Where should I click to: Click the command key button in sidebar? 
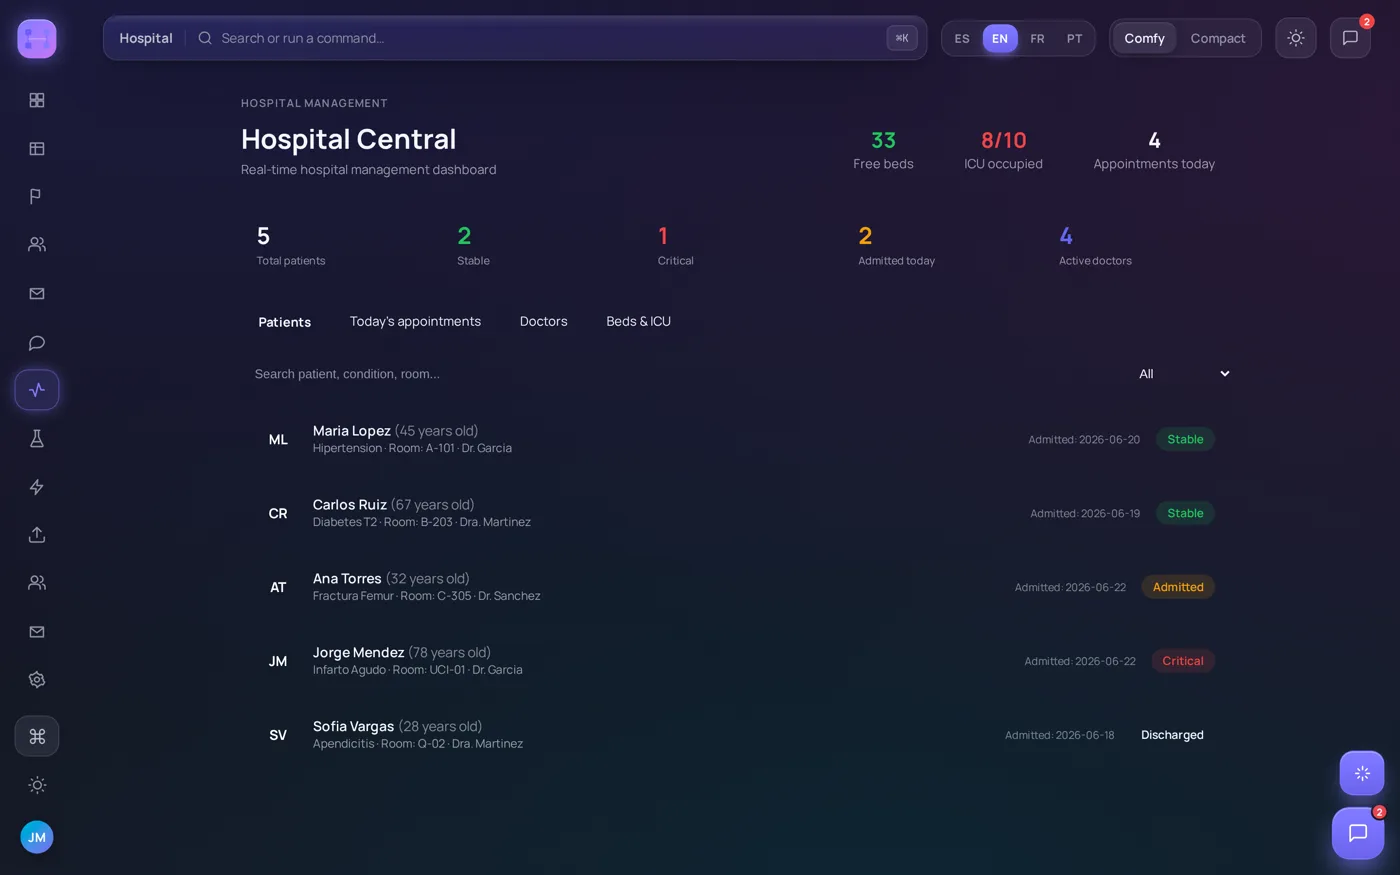pyautogui.click(x=37, y=737)
